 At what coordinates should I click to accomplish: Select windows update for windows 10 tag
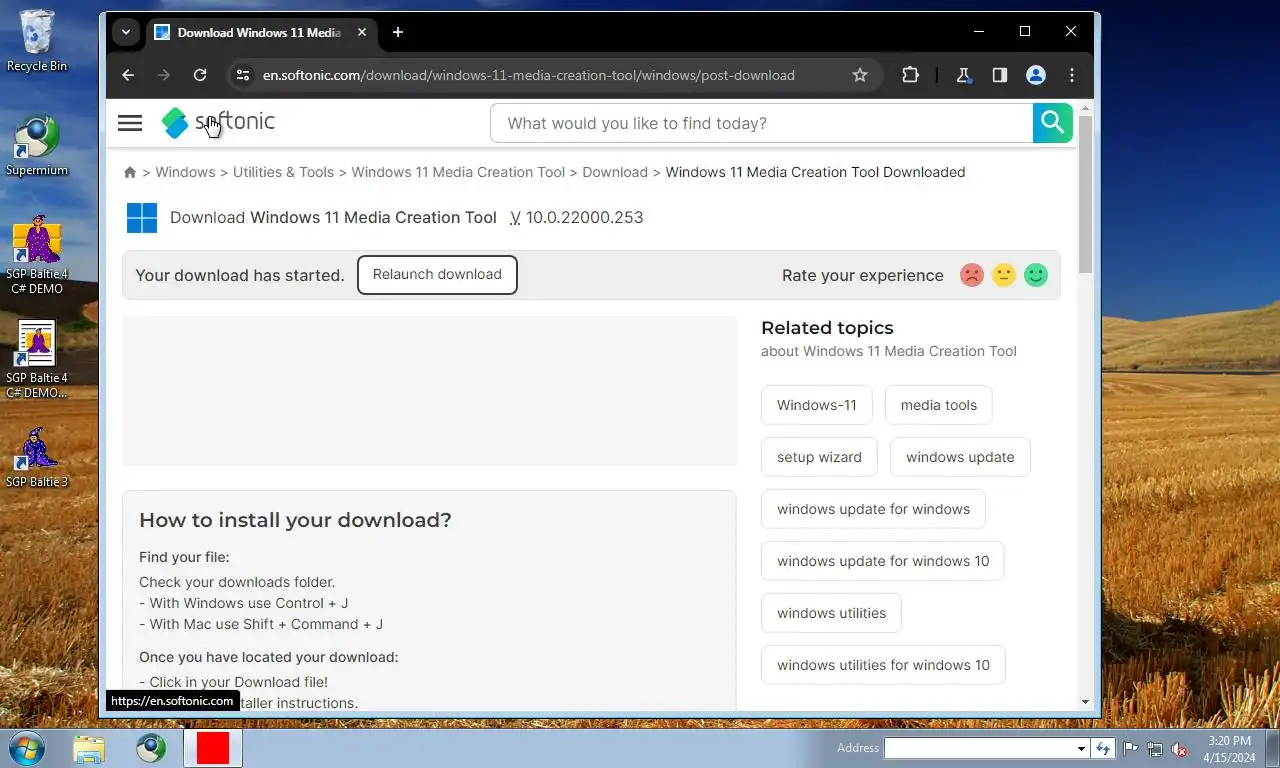(883, 561)
